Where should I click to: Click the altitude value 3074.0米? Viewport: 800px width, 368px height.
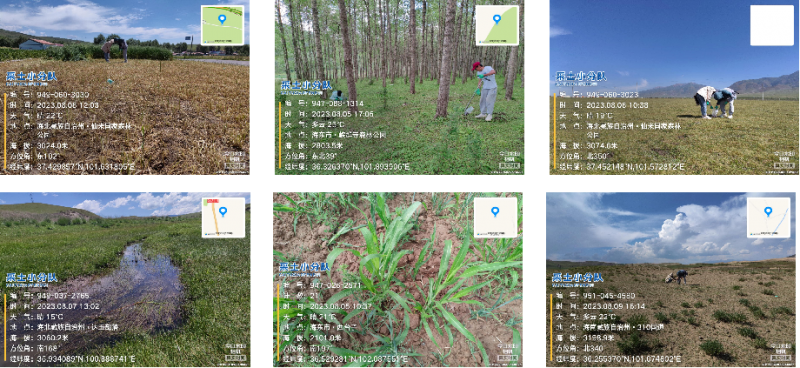[602, 146]
